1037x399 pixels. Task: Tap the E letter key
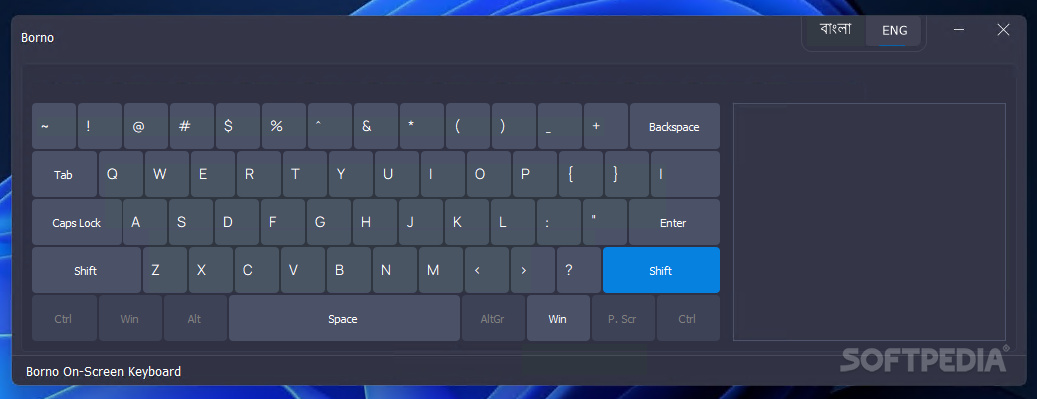click(213, 174)
